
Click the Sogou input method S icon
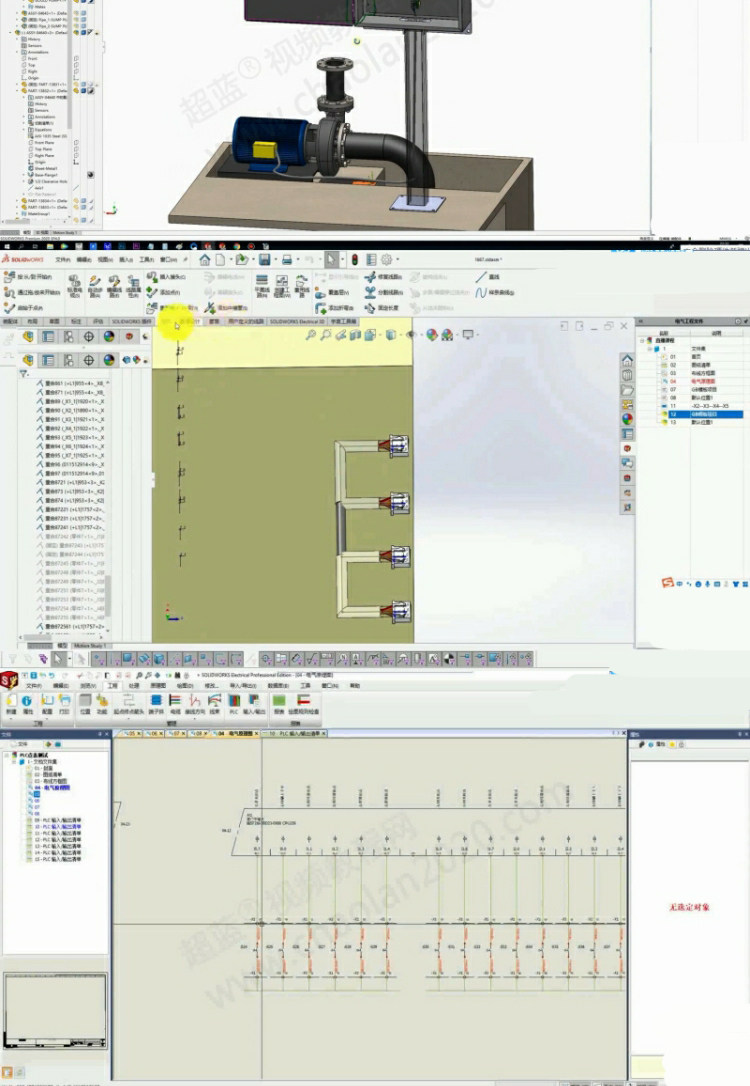pyautogui.click(x=668, y=583)
